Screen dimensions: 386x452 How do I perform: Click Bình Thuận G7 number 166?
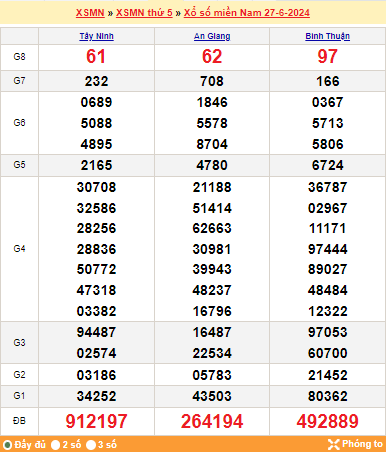(328, 81)
